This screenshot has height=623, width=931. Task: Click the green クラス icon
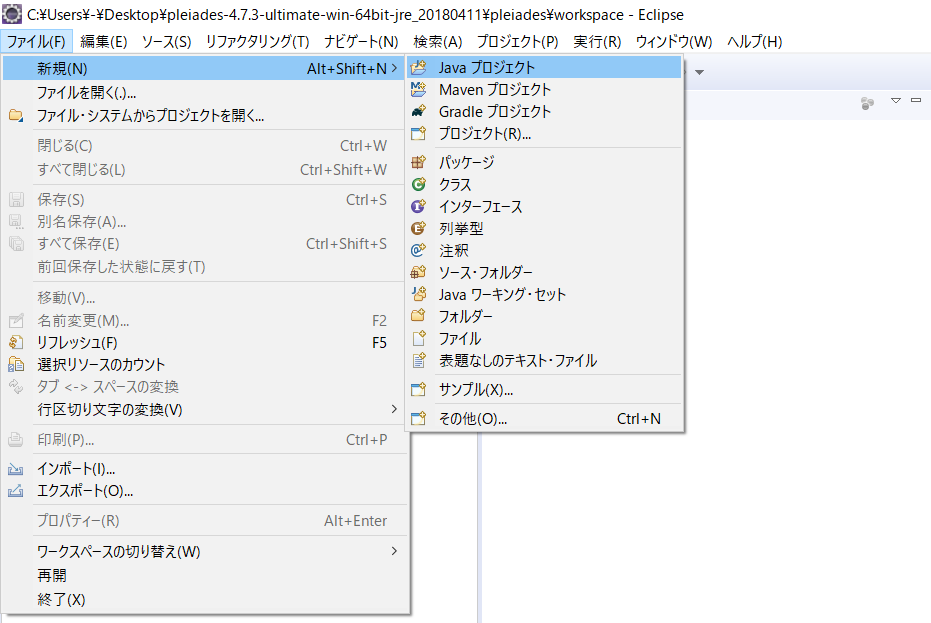click(x=419, y=185)
